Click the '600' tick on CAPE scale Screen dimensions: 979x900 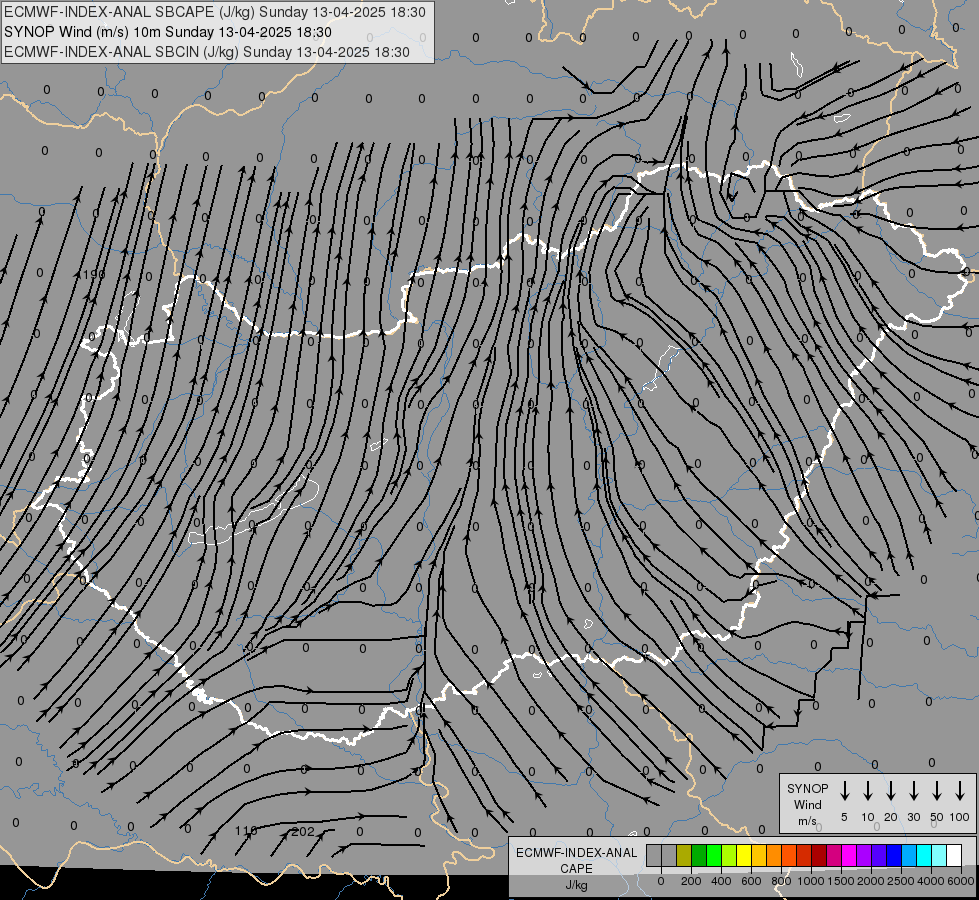751,881
